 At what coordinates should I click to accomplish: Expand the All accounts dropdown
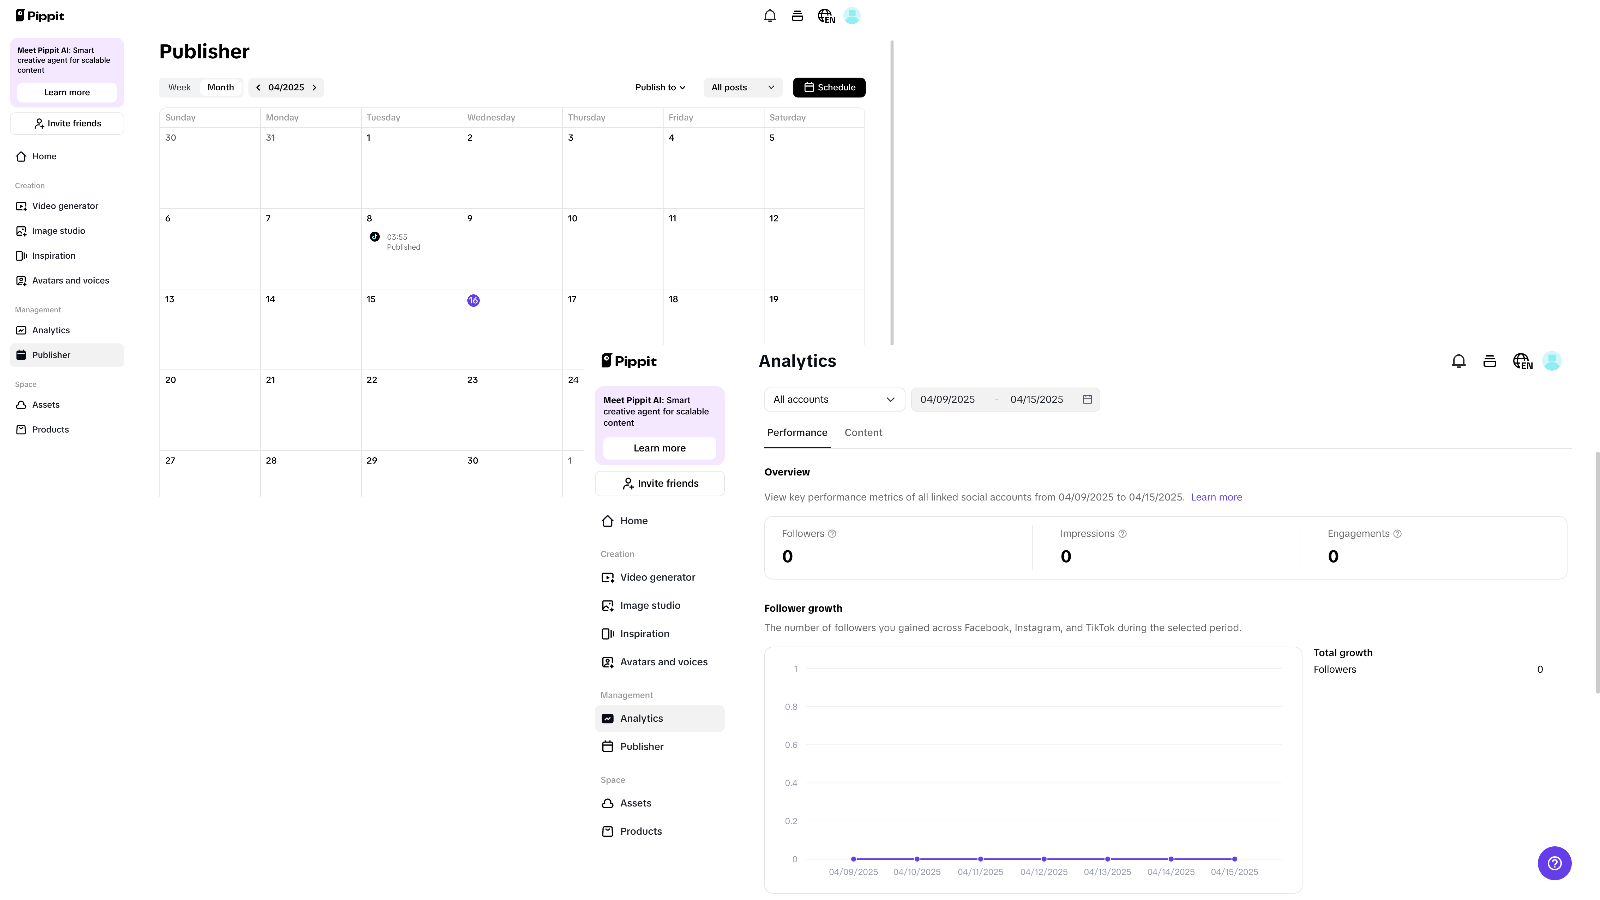833,399
